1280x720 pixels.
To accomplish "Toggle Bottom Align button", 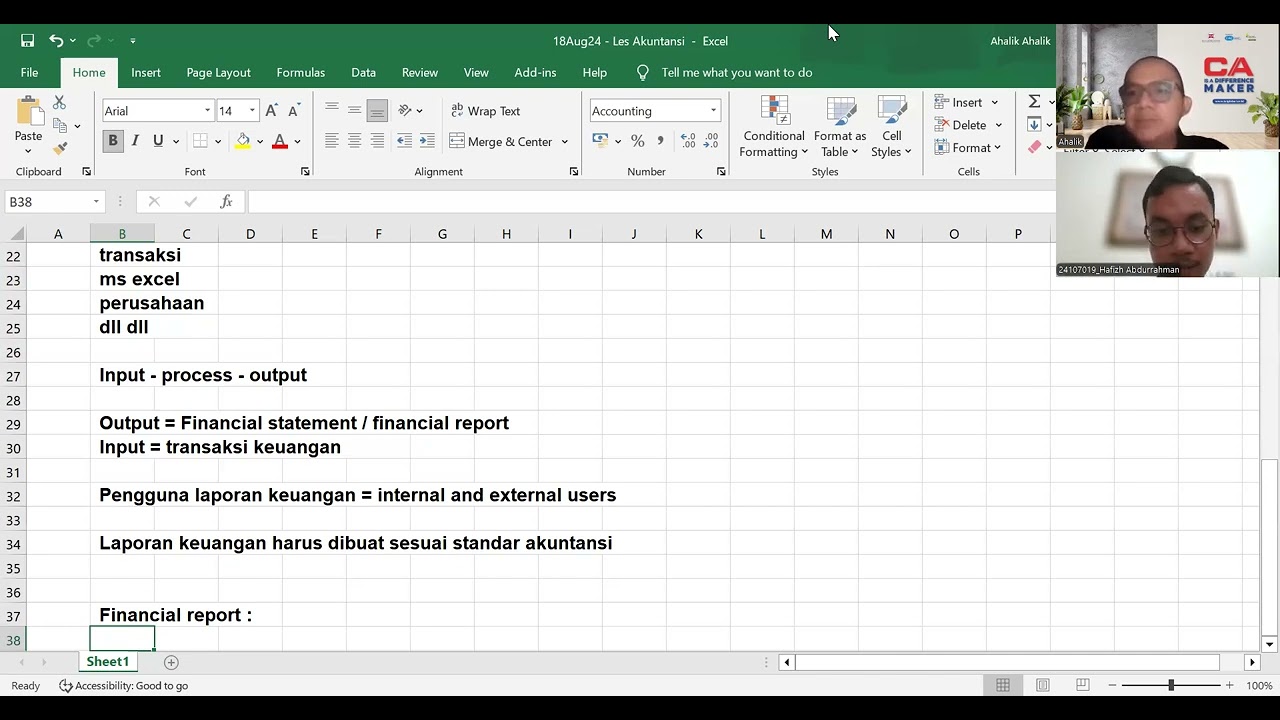I will point(377,111).
